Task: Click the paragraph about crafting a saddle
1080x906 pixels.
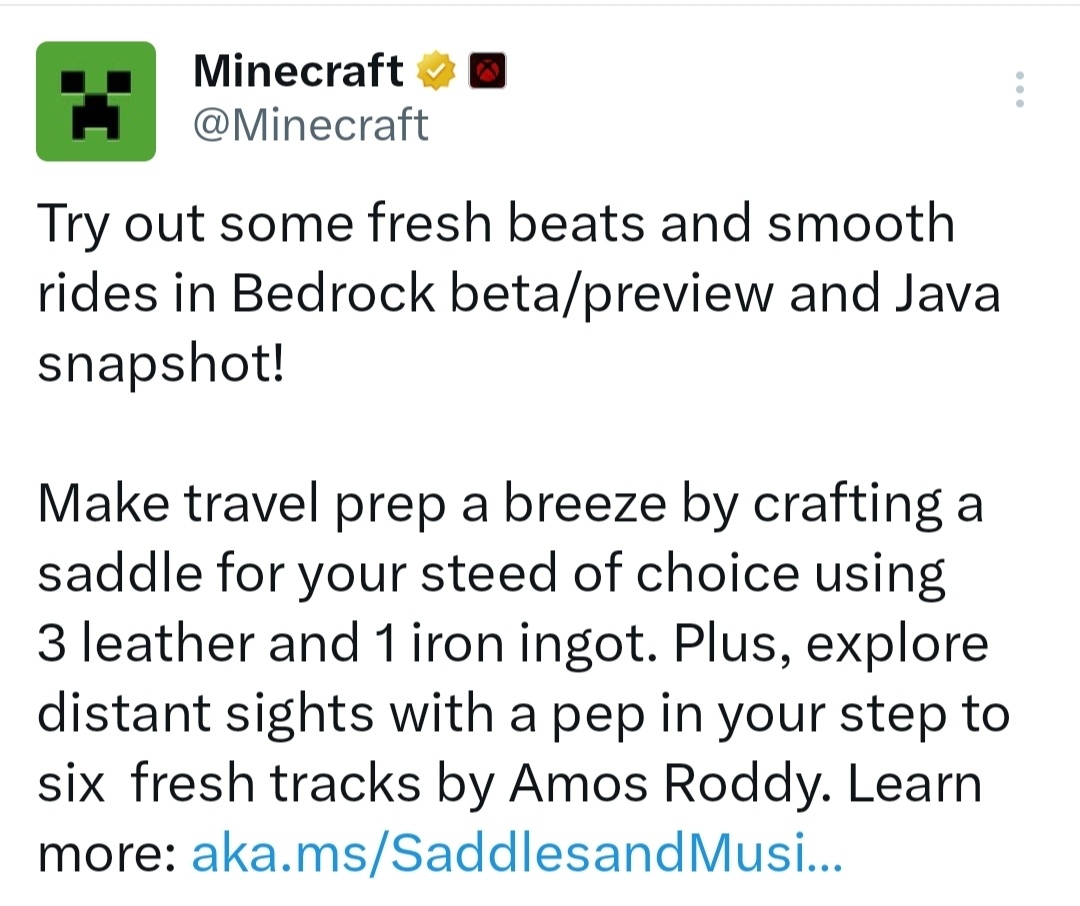Action: click(x=523, y=678)
